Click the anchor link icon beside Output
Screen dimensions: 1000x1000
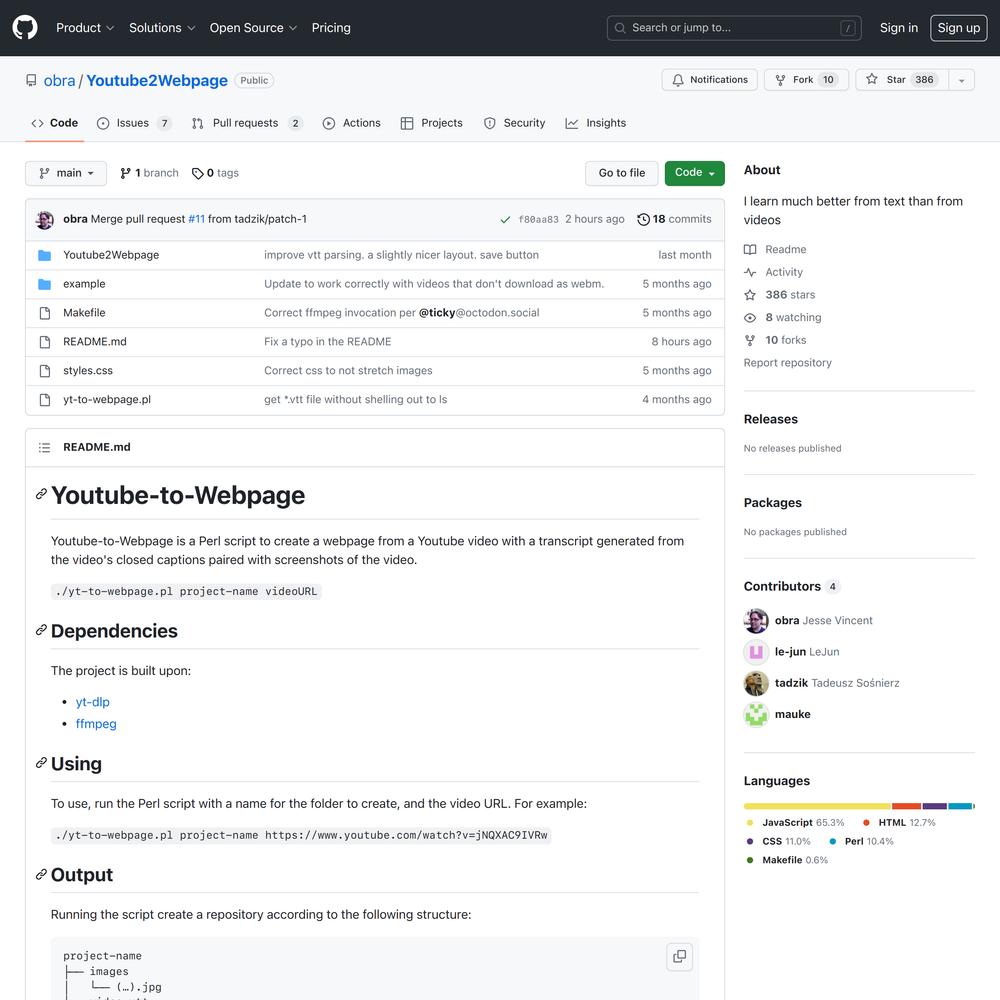tap(41, 874)
